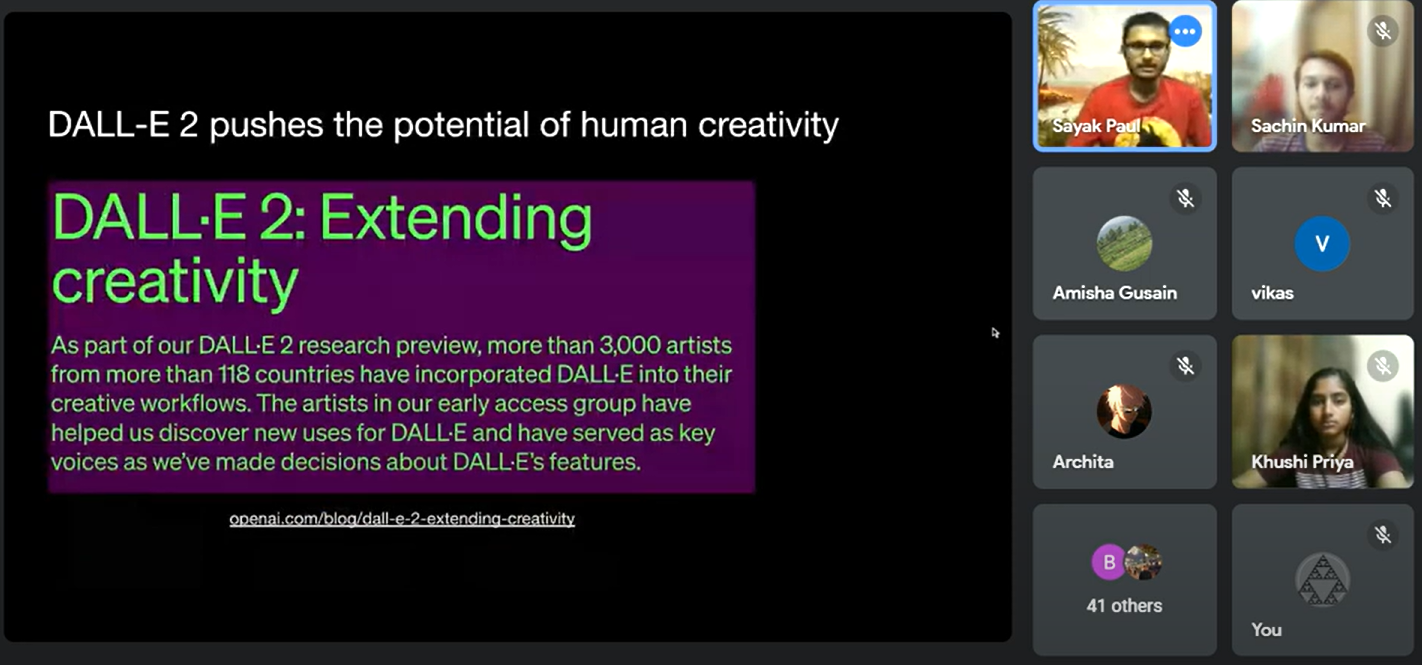Click the purple B avatar in others tile
The width and height of the screenshot is (1422, 665).
click(1108, 562)
